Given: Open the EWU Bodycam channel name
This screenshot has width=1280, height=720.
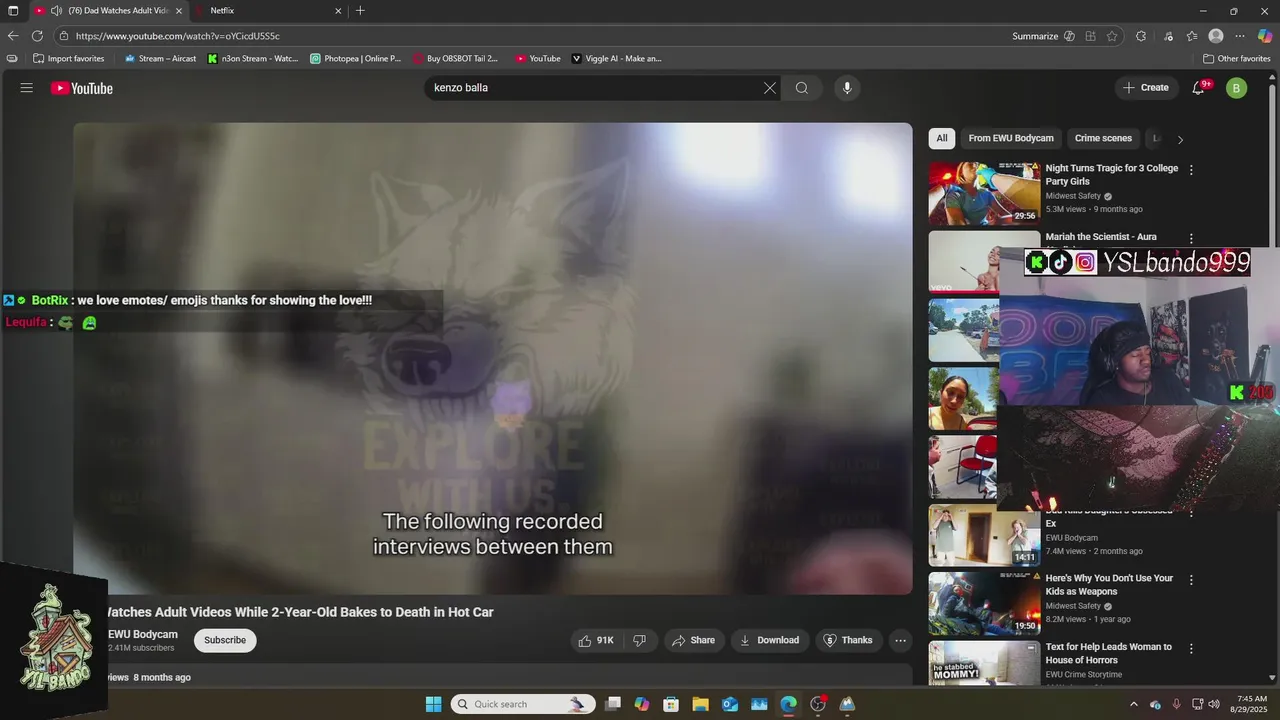Looking at the screenshot, I should (x=143, y=634).
